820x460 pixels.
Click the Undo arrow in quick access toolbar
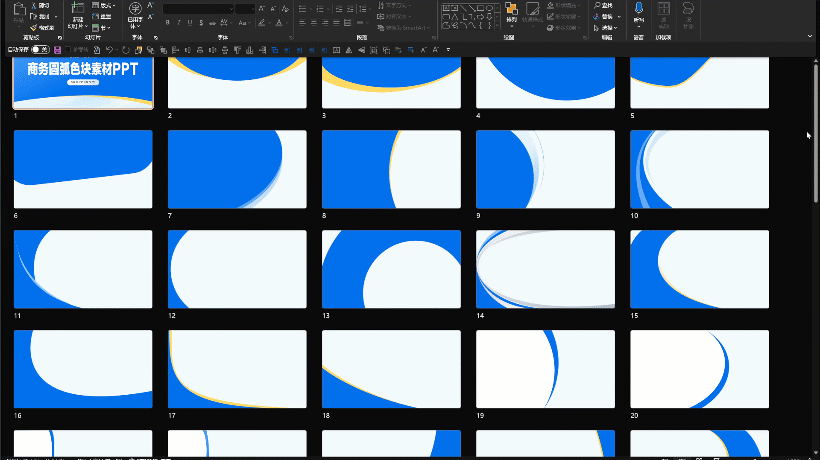[109, 50]
